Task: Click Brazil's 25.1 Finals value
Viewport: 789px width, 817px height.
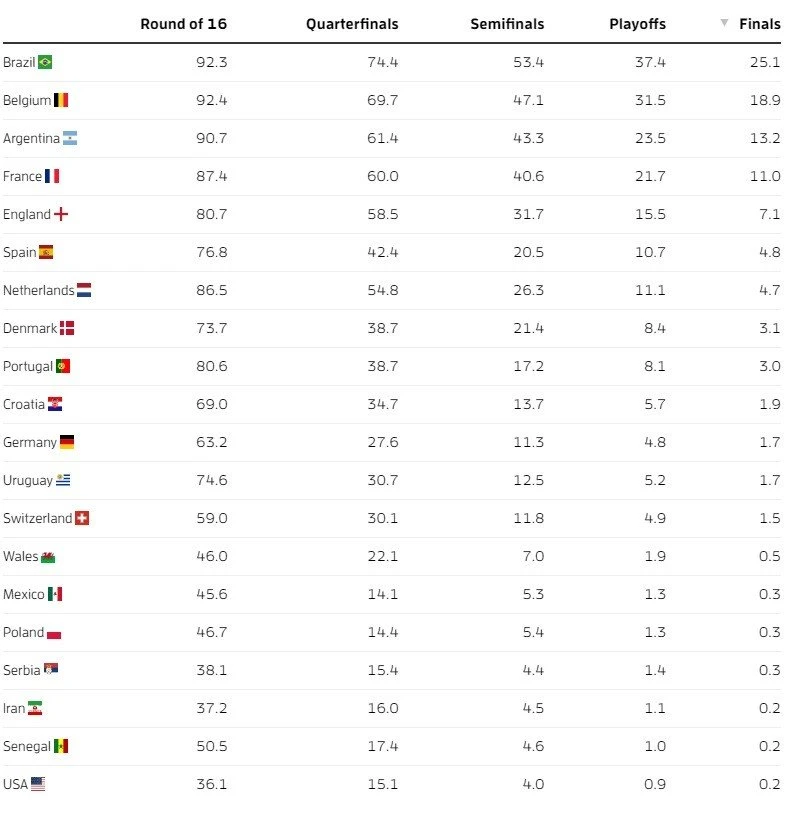Action: (x=765, y=62)
